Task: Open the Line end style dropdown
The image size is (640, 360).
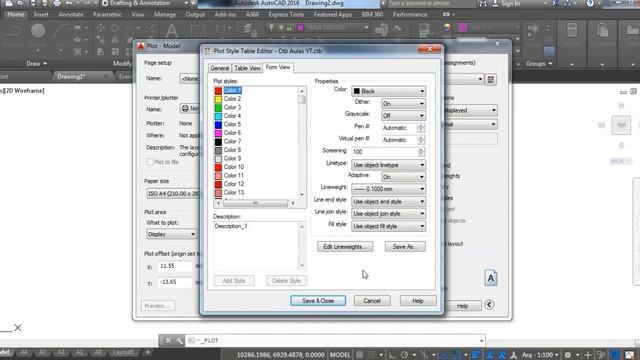Action: pos(389,202)
